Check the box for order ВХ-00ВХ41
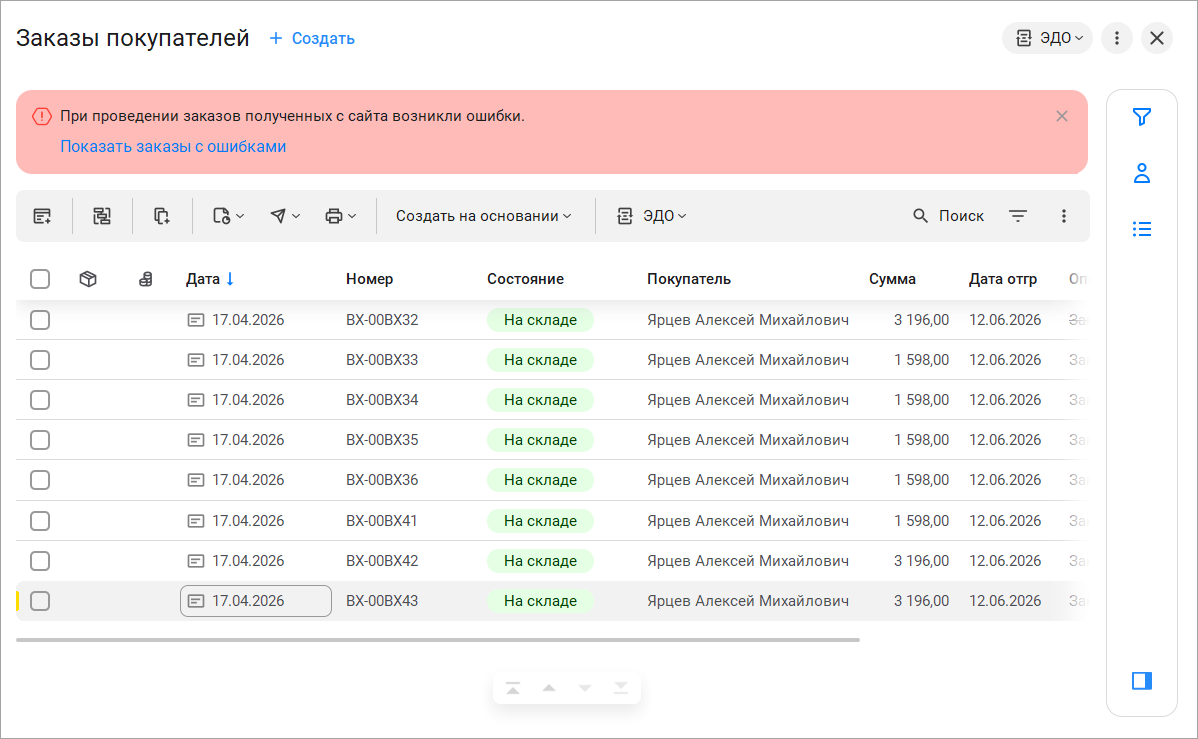This screenshot has height=739, width=1198. tap(40, 521)
